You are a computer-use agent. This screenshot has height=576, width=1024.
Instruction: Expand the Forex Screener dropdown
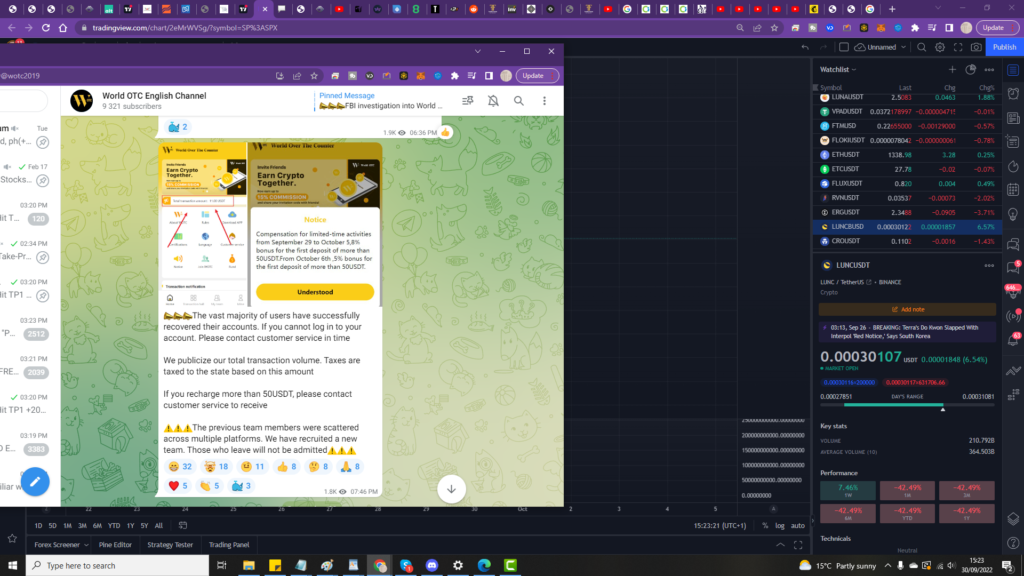[86, 545]
